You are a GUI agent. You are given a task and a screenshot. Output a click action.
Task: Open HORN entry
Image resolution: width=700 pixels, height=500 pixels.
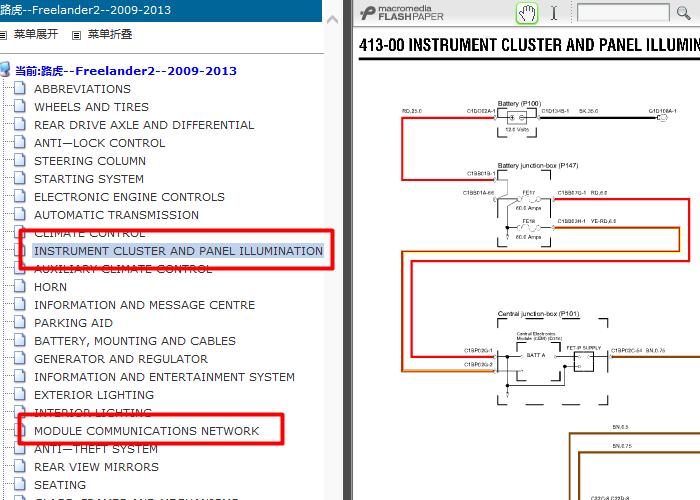tap(50, 287)
